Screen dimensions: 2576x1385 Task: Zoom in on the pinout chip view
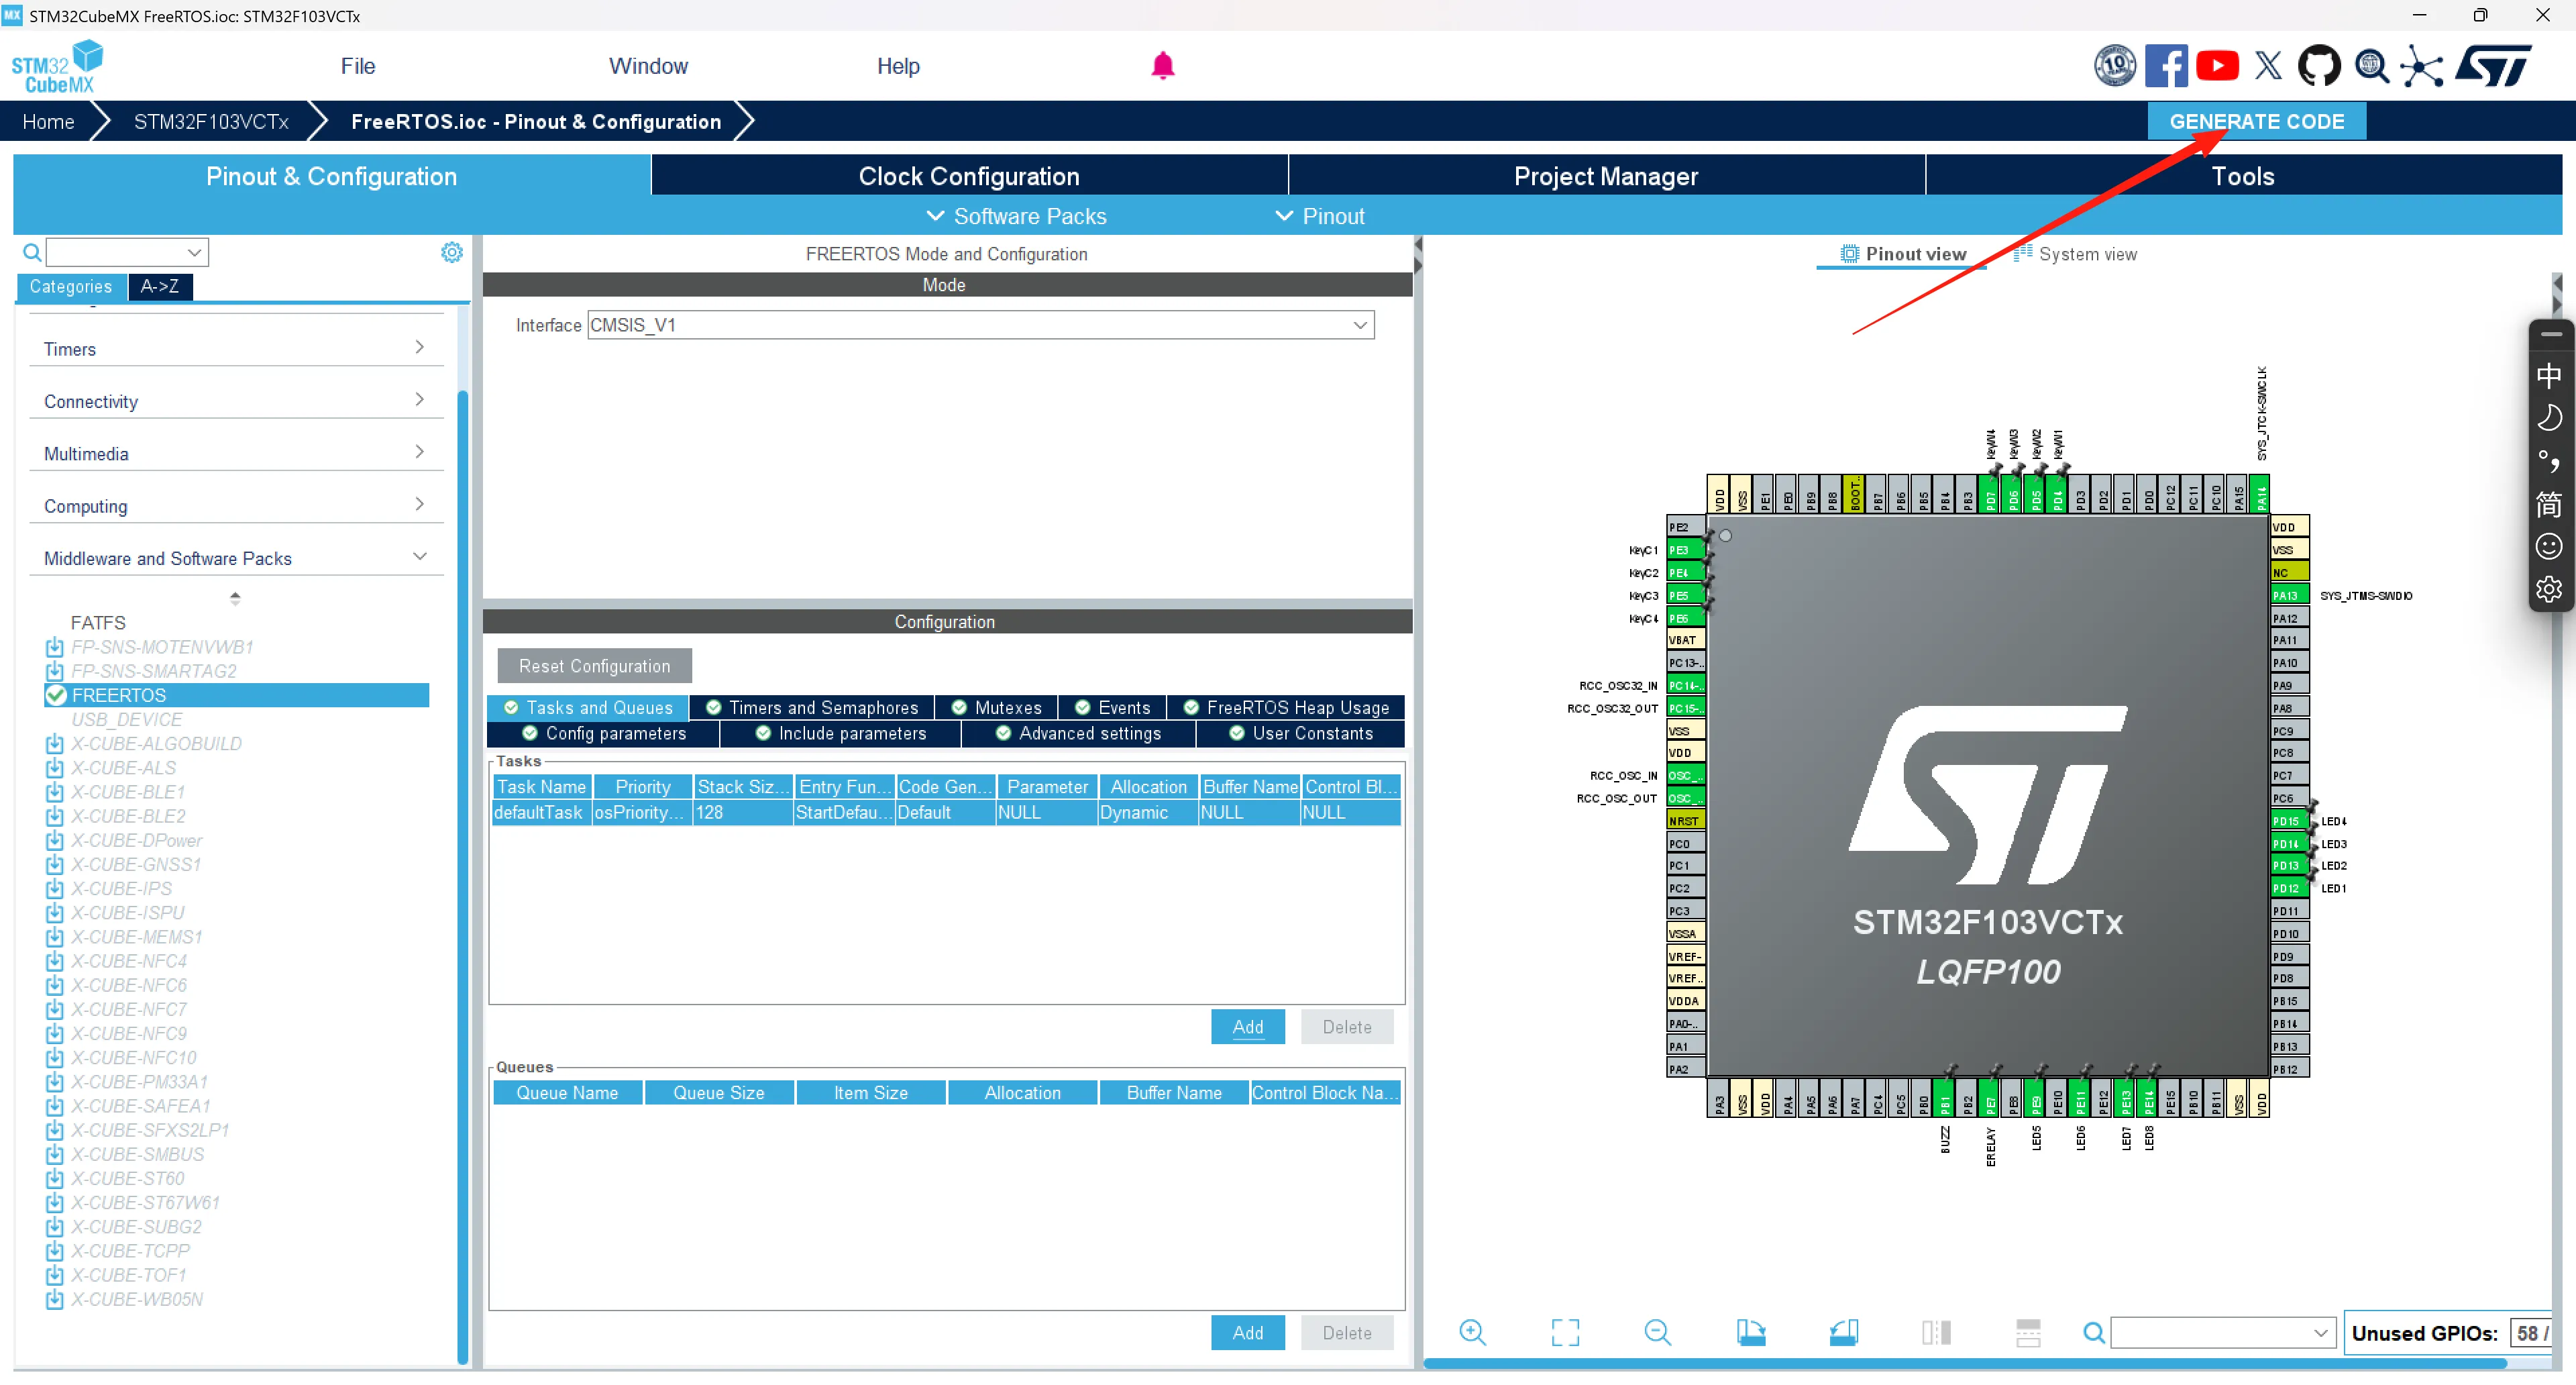click(x=1472, y=1332)
